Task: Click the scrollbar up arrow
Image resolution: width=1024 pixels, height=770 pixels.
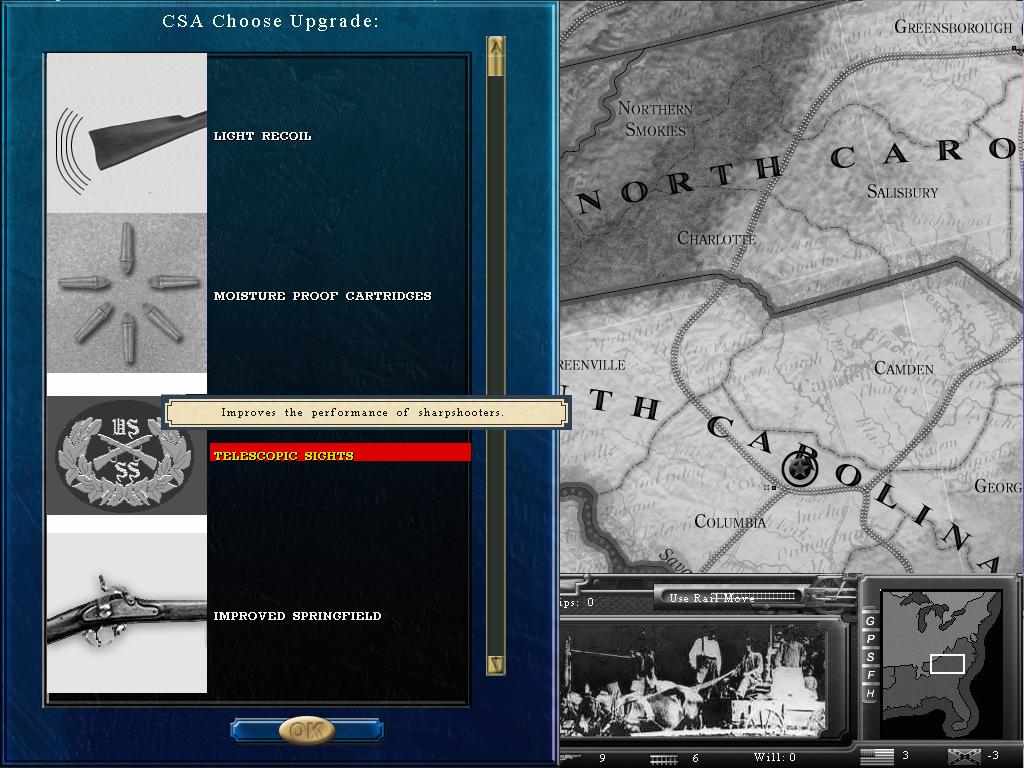Action: coord(496,48)
